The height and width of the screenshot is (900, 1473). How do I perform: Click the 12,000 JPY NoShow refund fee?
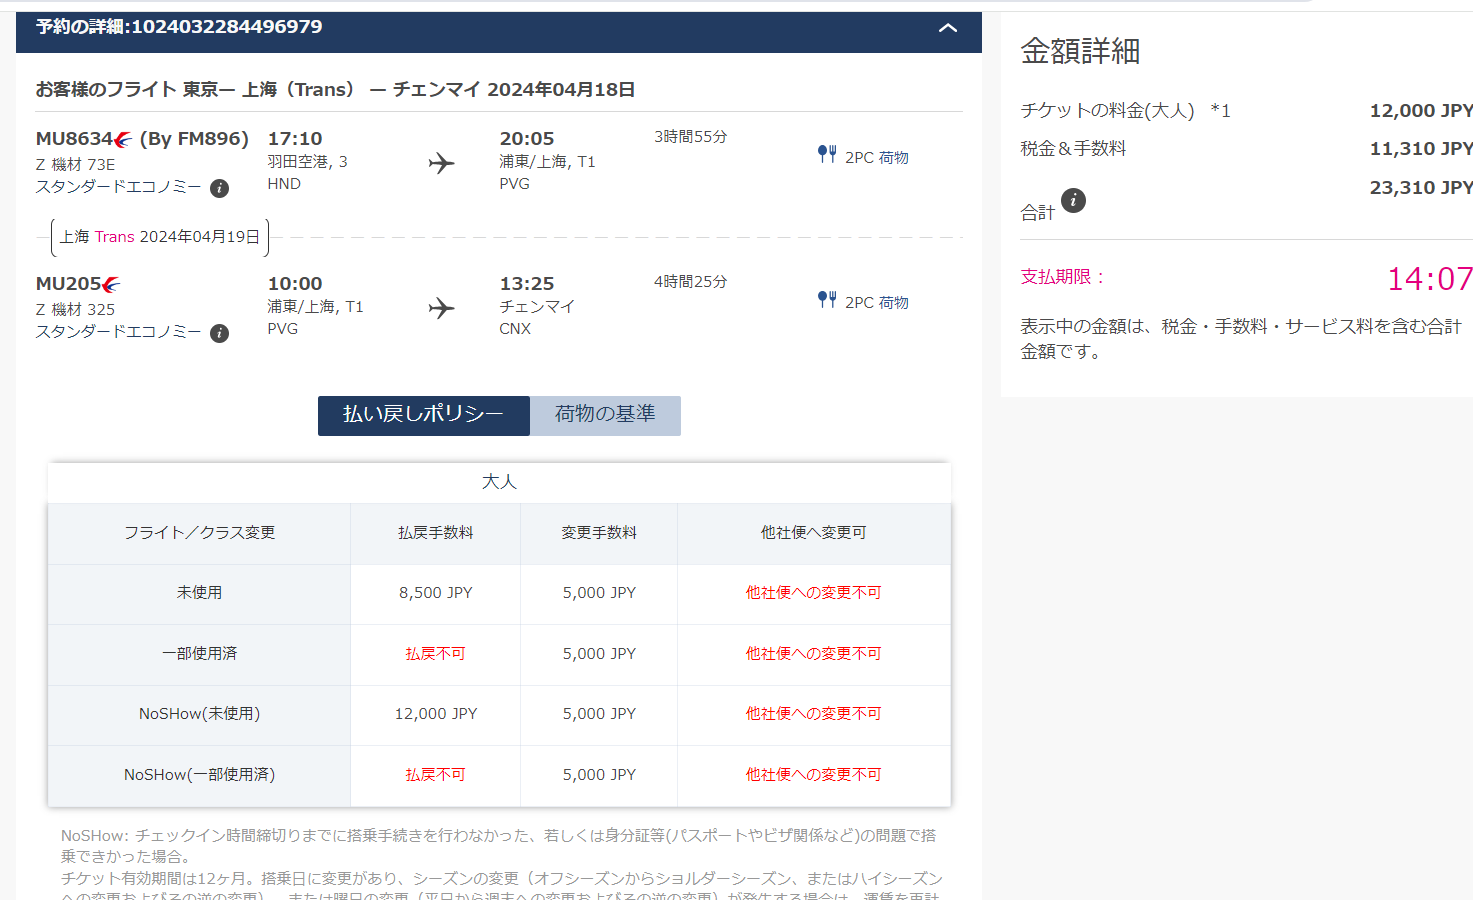pyautogui.click(x=435, y=714)
